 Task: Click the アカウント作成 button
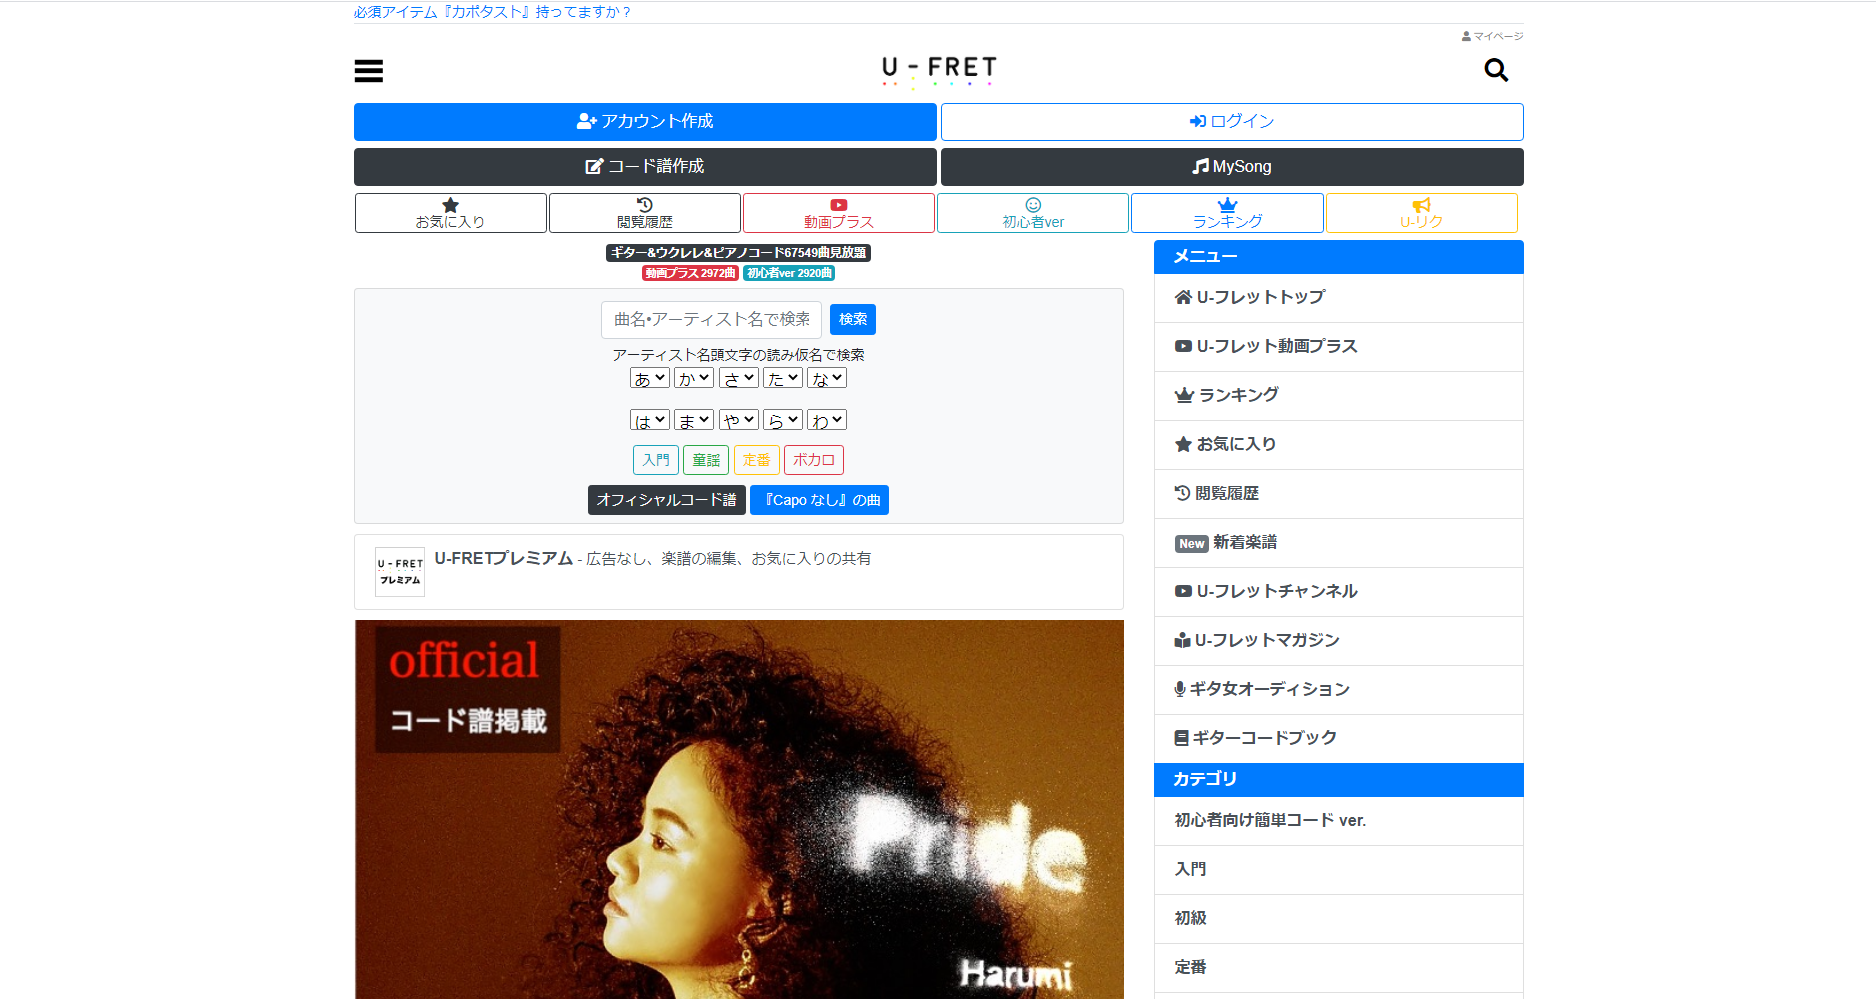point(645,121)
